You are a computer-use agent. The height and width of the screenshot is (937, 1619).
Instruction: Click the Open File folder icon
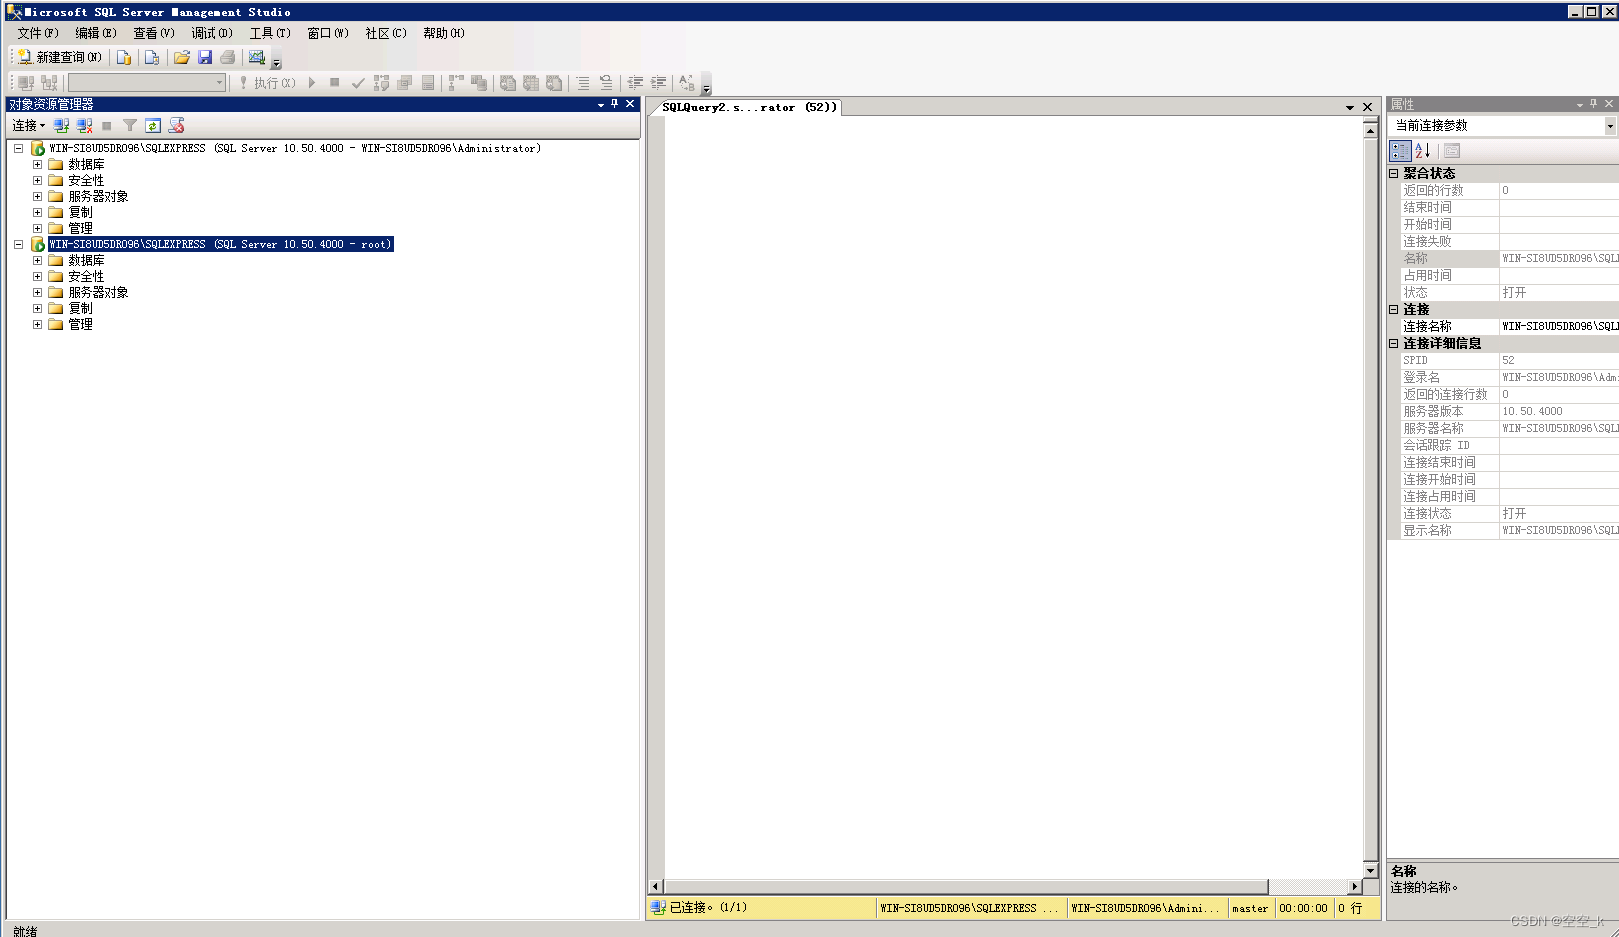pyautogui.click(x=182, y=57)
